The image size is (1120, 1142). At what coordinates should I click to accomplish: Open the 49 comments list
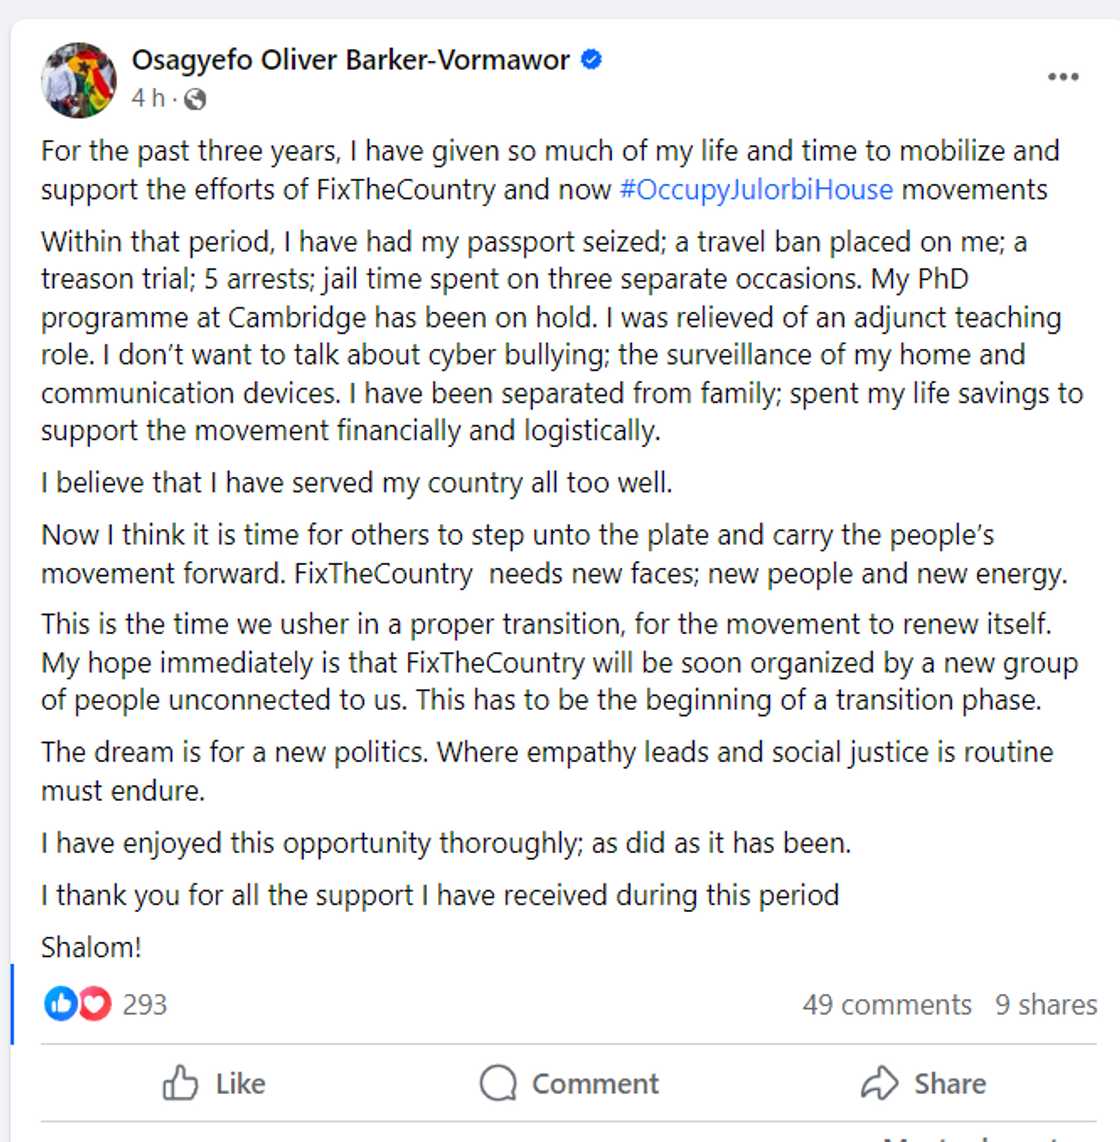[887, 1005]
